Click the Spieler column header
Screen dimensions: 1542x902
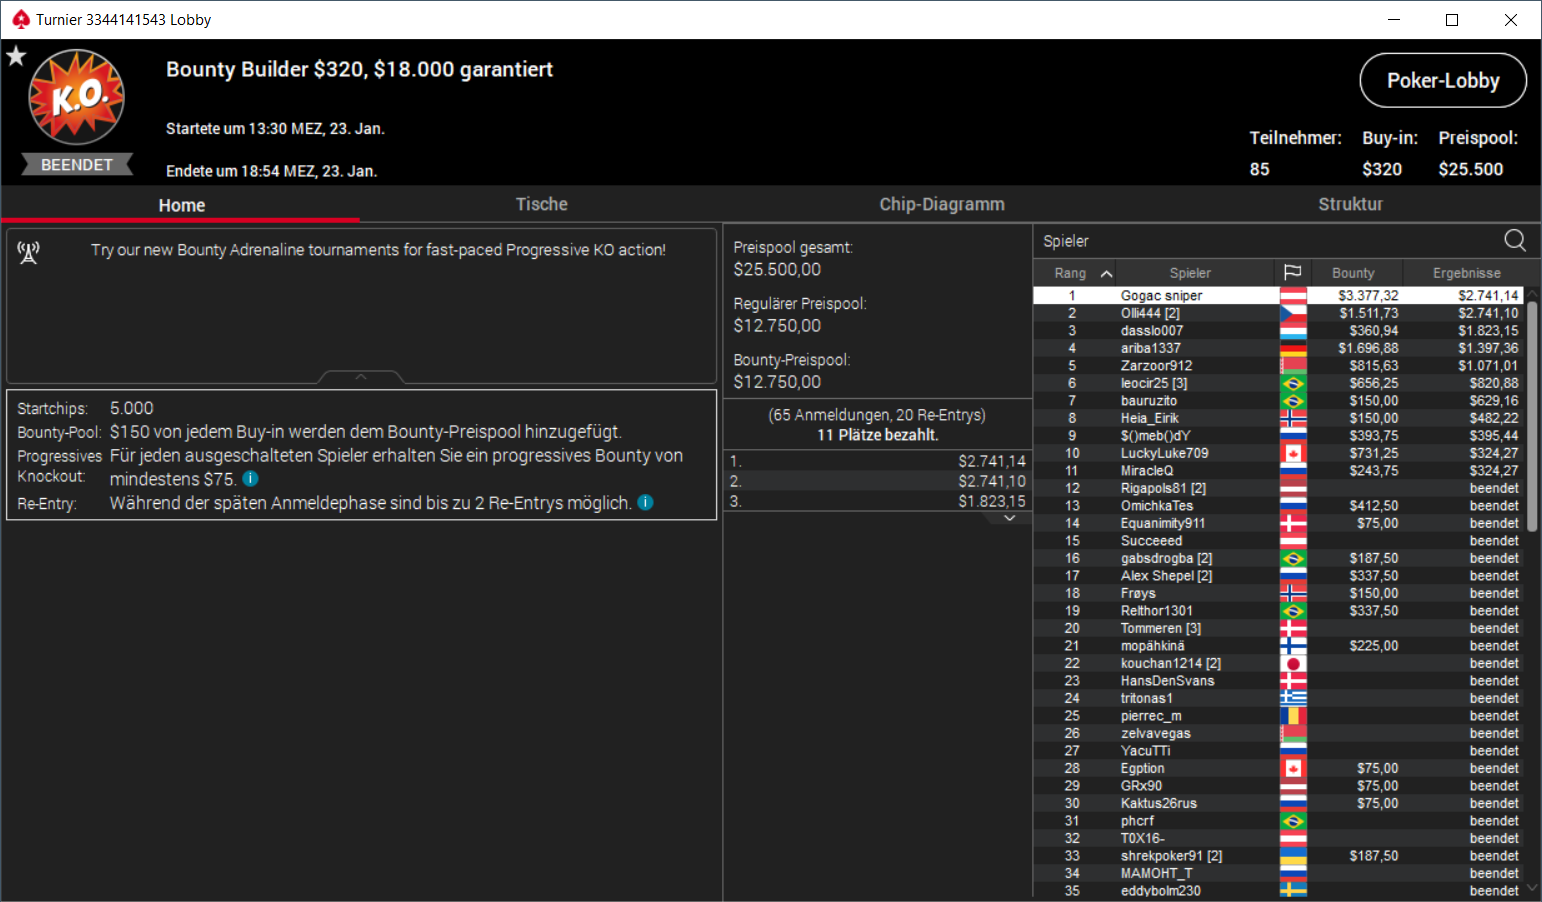[1190, 273]
